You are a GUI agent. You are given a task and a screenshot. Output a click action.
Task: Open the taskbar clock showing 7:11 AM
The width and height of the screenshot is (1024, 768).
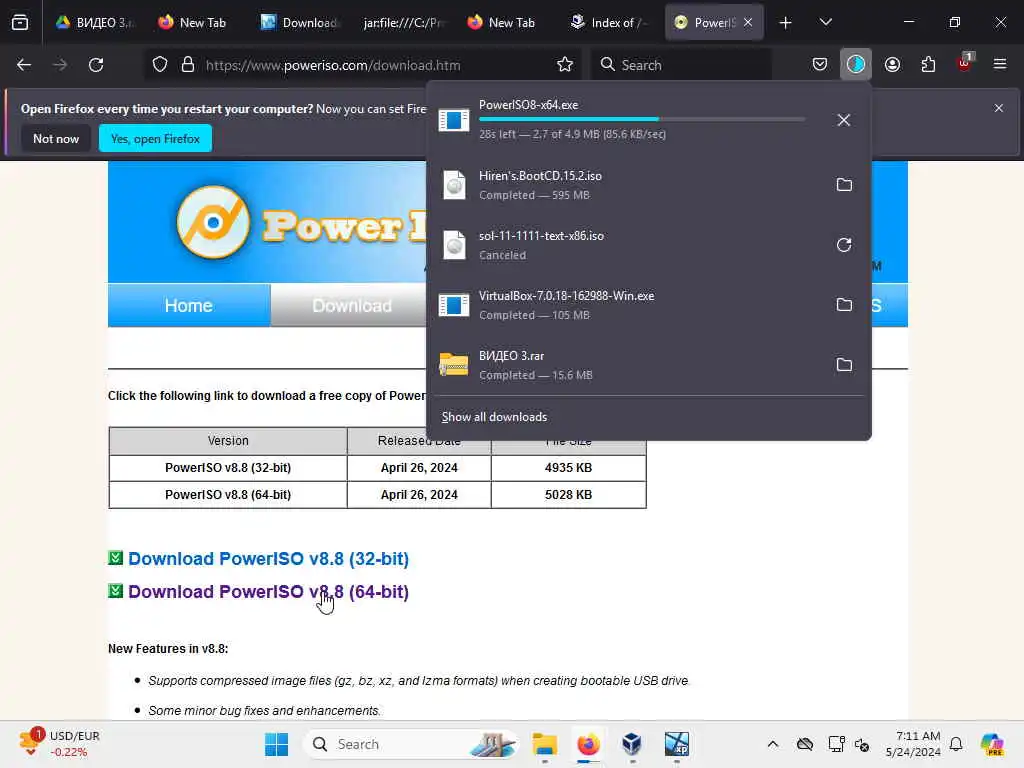[913, 744]
